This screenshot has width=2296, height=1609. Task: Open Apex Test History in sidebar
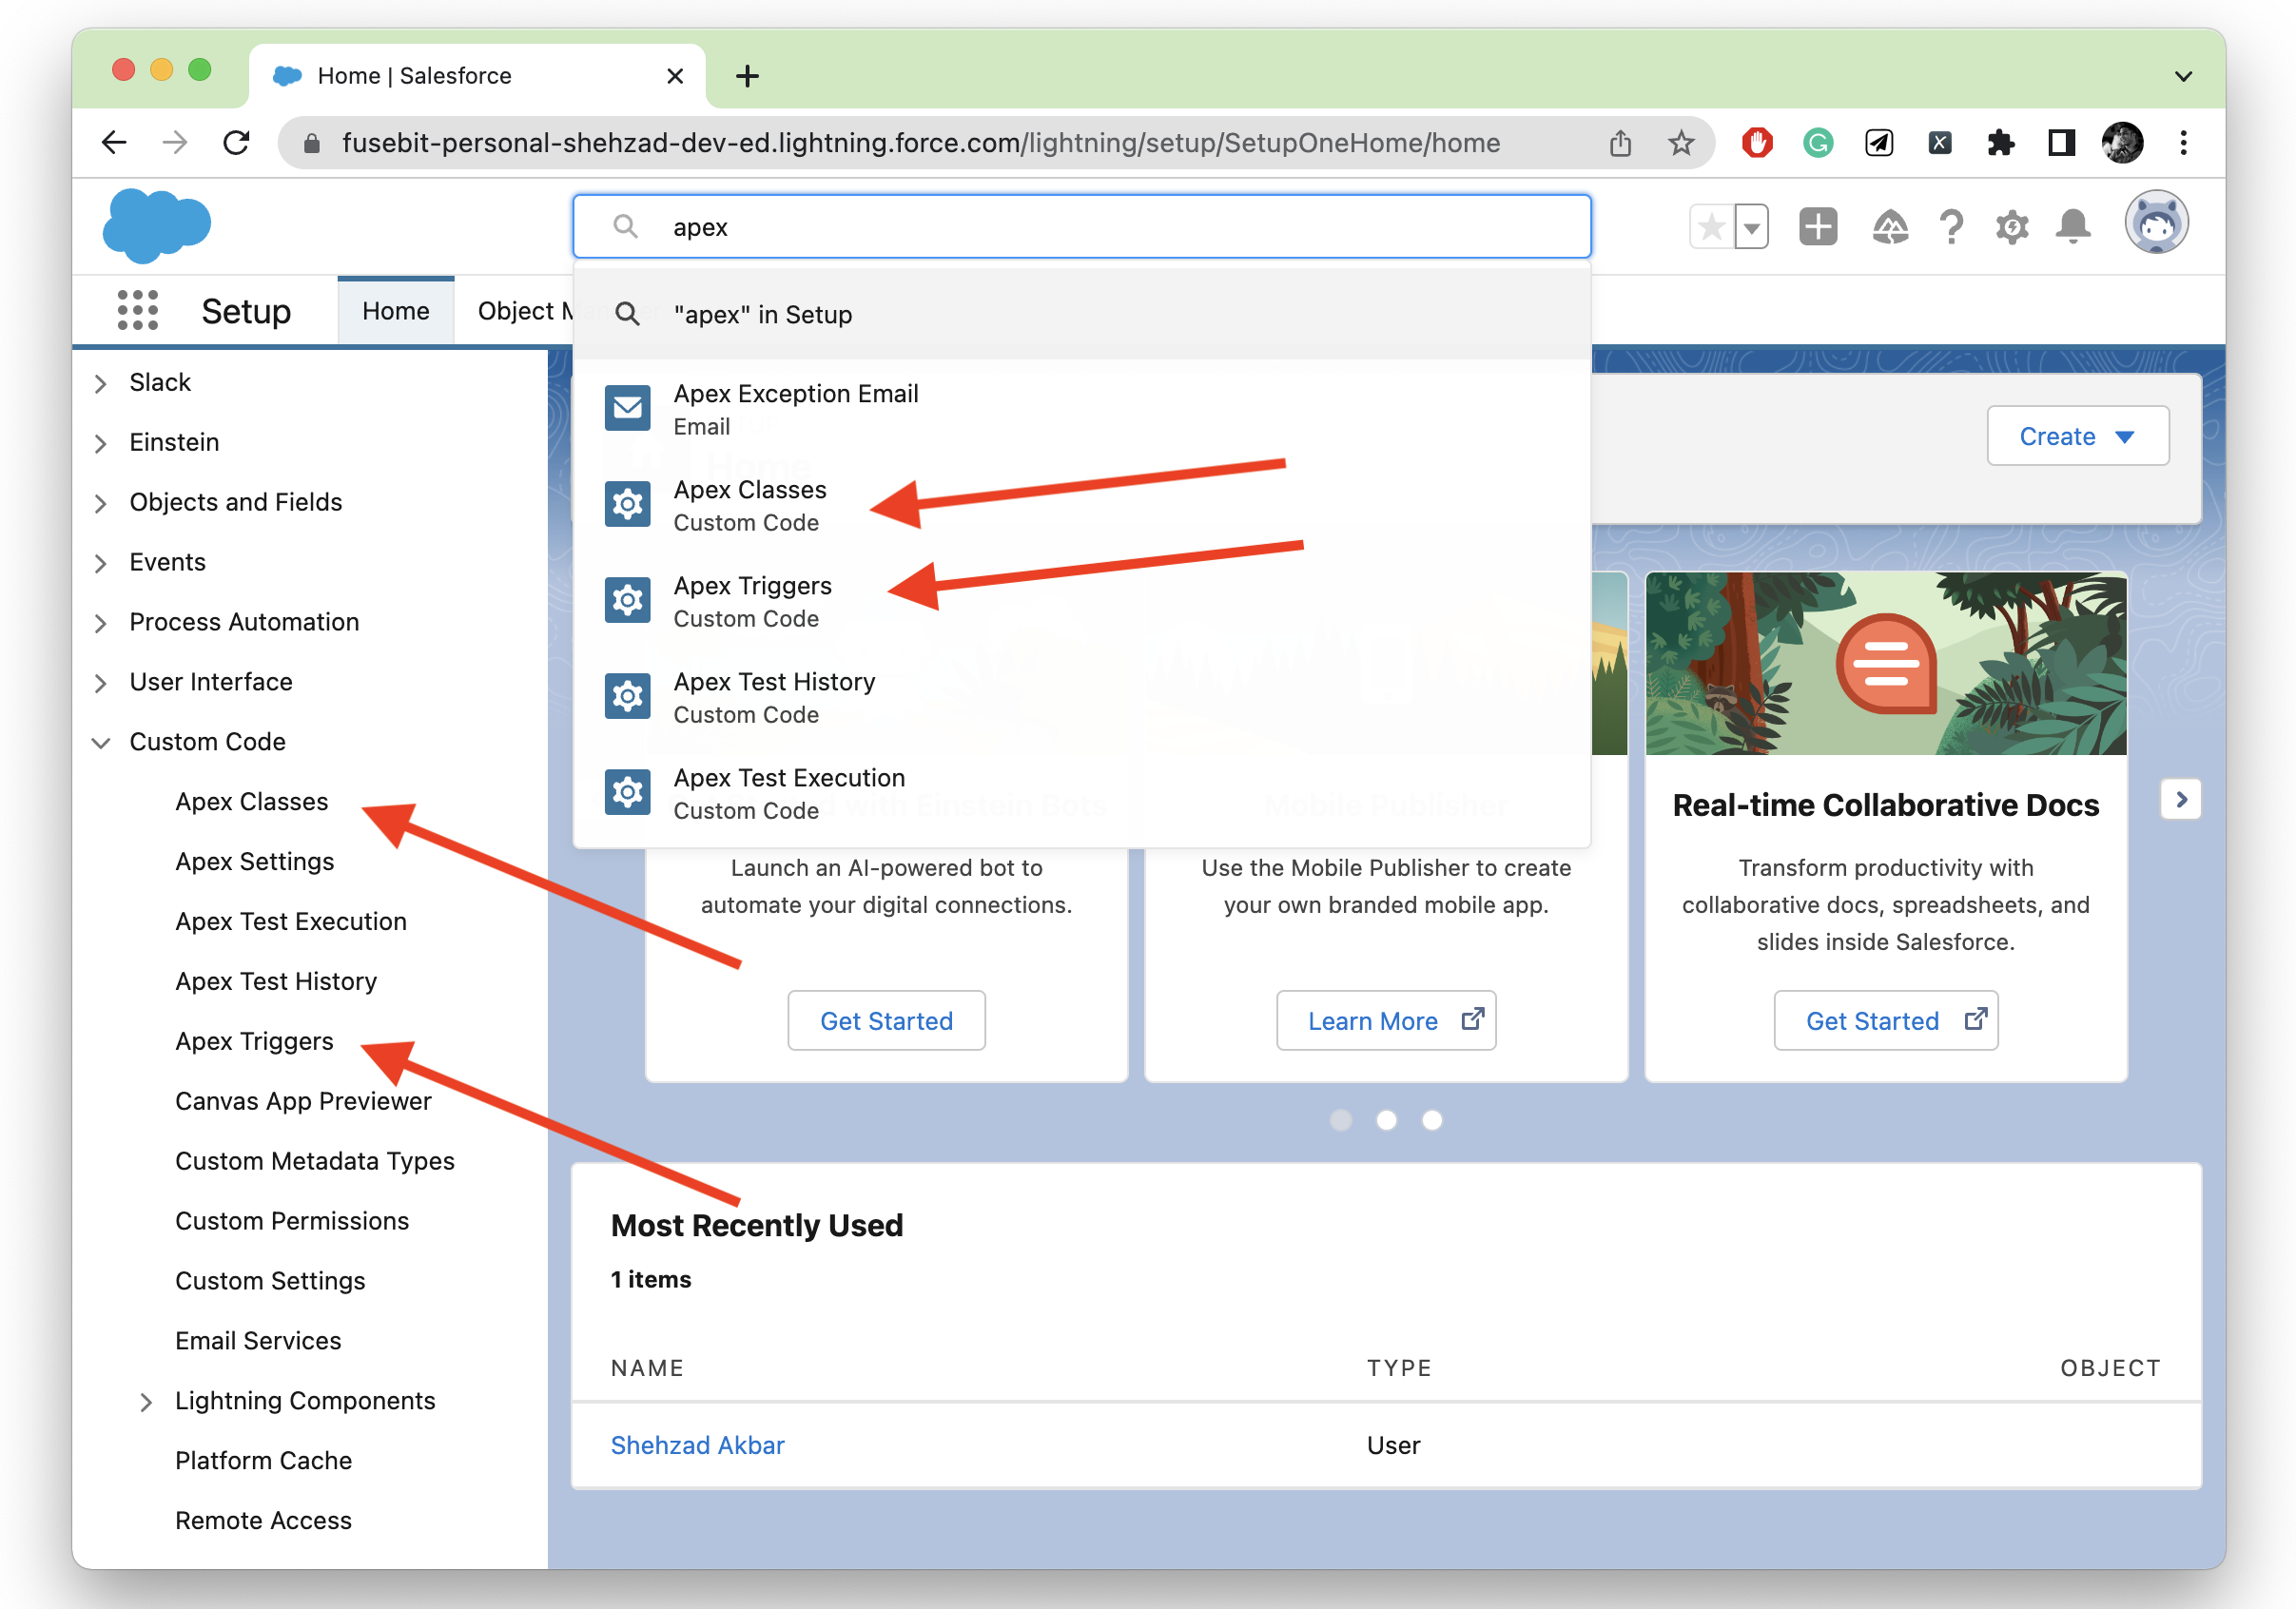(276, 982)
